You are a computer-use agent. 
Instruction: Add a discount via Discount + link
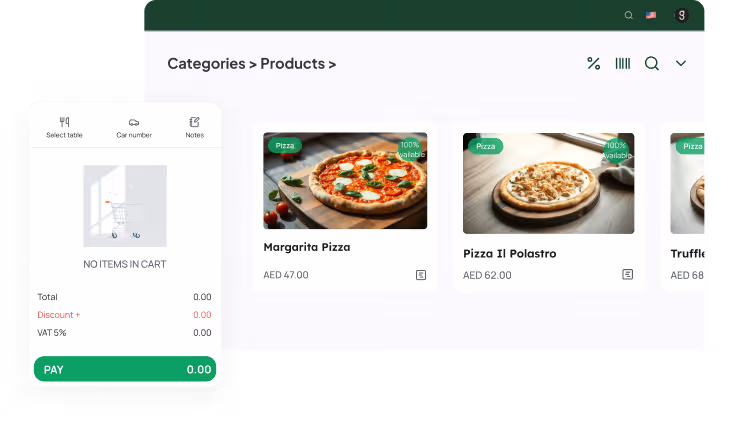click(59, 315)
